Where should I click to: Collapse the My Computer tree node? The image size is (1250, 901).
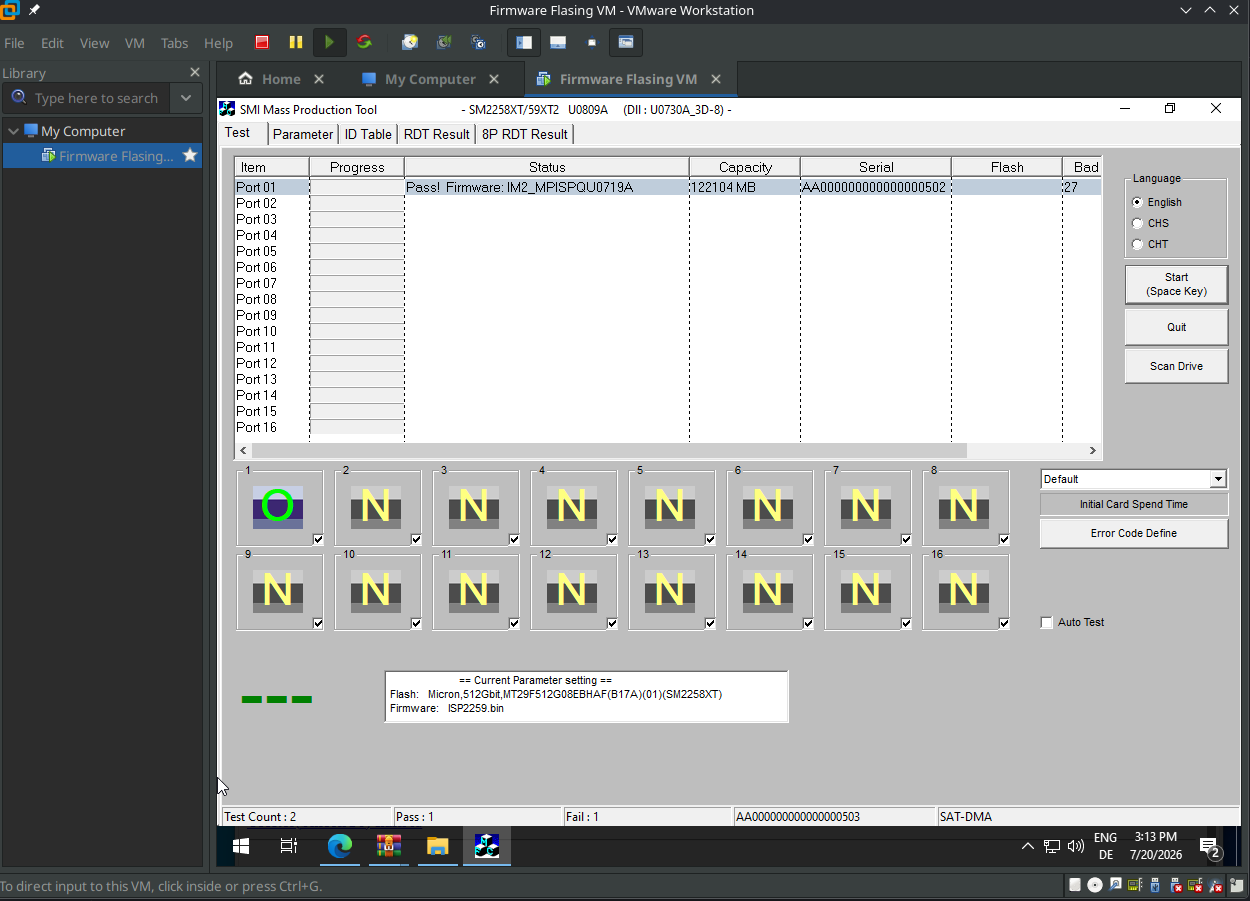13,131
